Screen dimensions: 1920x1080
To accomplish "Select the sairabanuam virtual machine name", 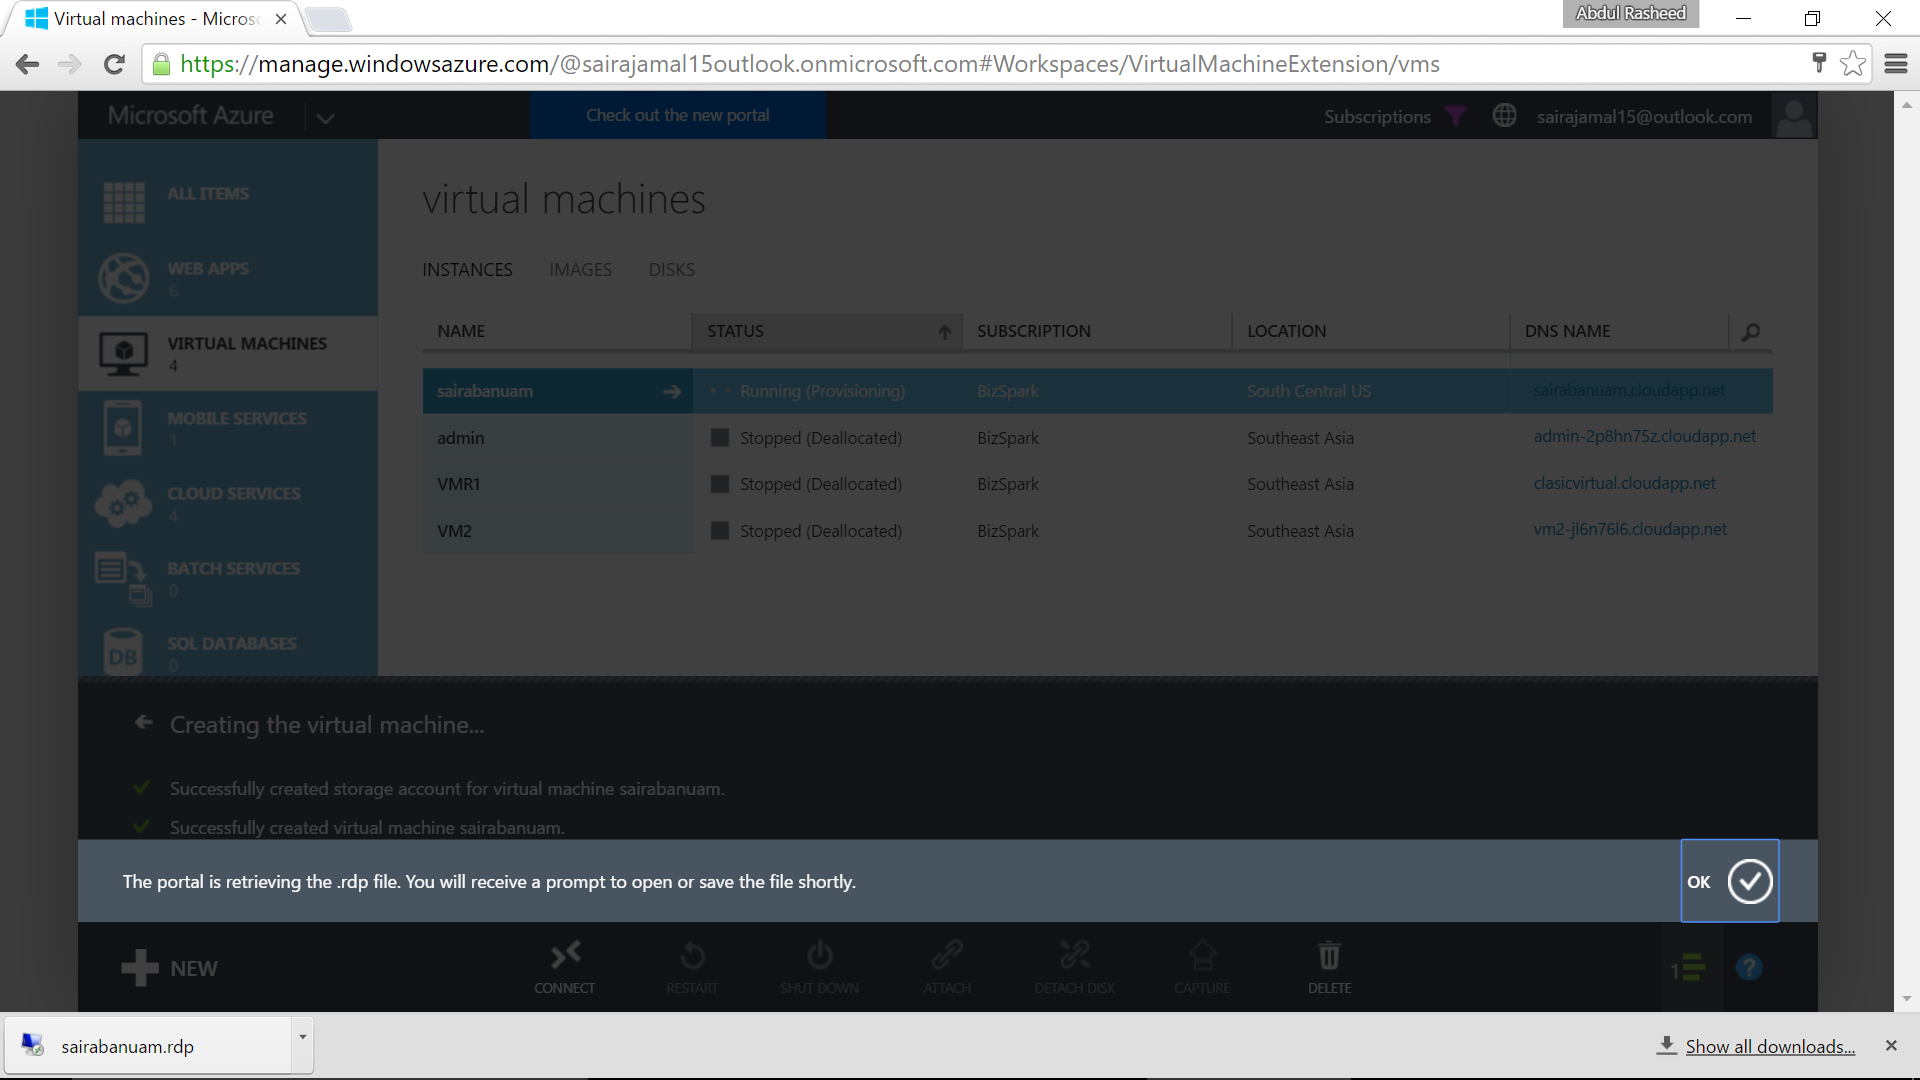I will point(484,391).
